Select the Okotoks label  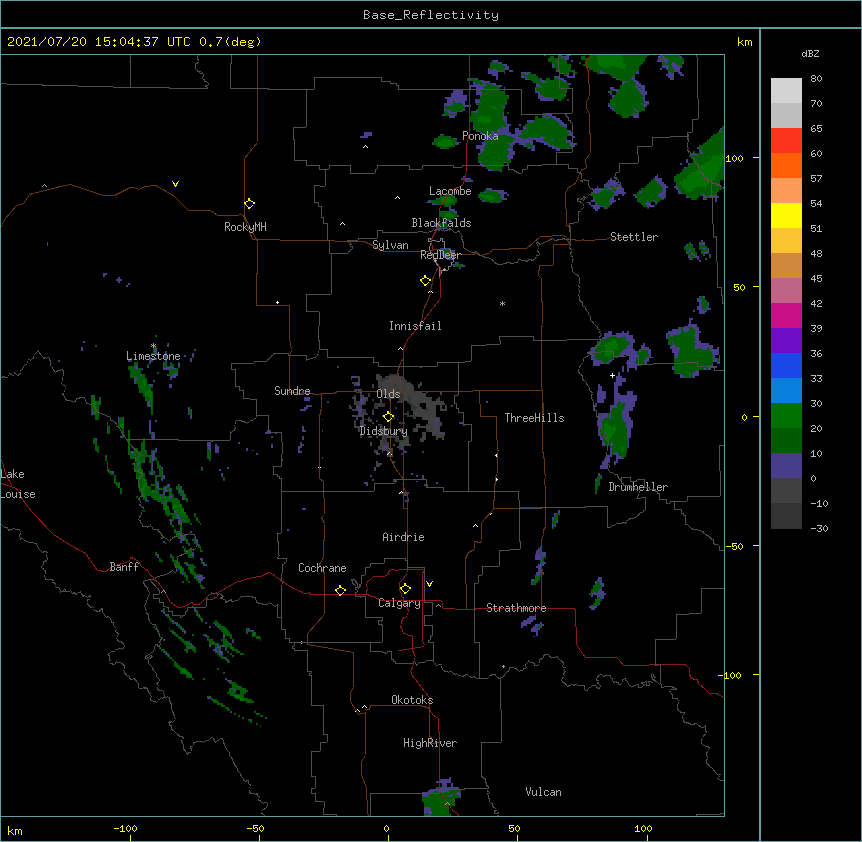coord(412,700)
